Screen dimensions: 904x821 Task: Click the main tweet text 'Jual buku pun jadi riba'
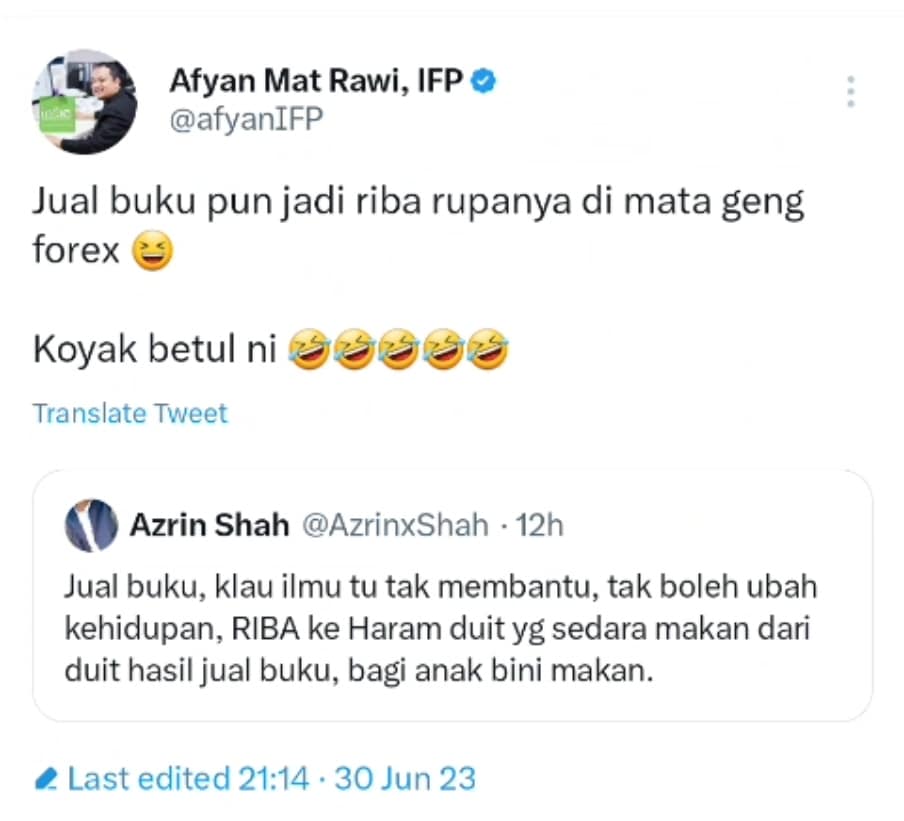pos(418,225)
